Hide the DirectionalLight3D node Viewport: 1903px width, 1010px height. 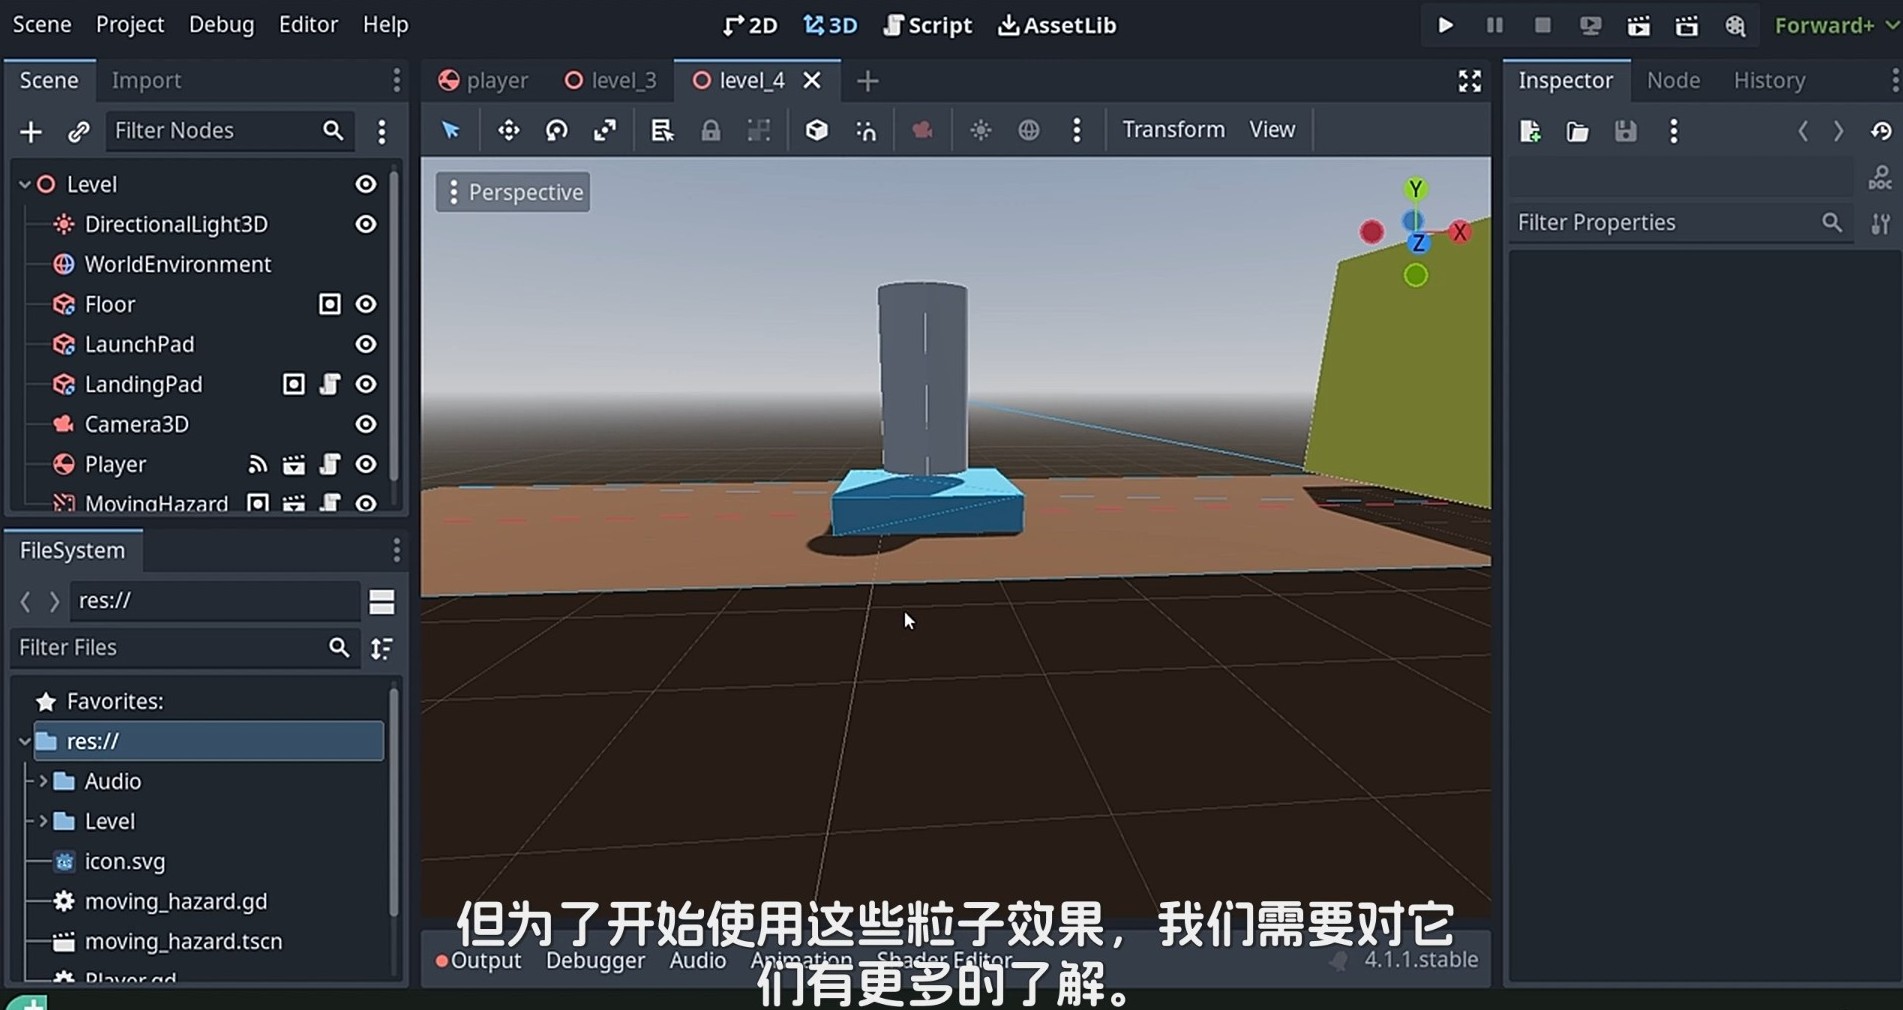(366, 224)
